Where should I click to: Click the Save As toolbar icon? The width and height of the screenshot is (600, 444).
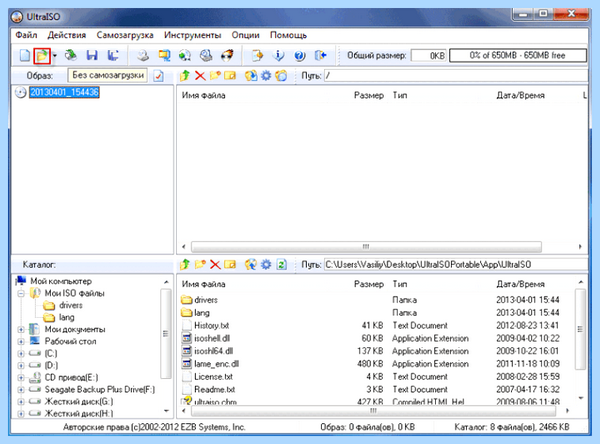pyautogui.click(x=113, y=56)
